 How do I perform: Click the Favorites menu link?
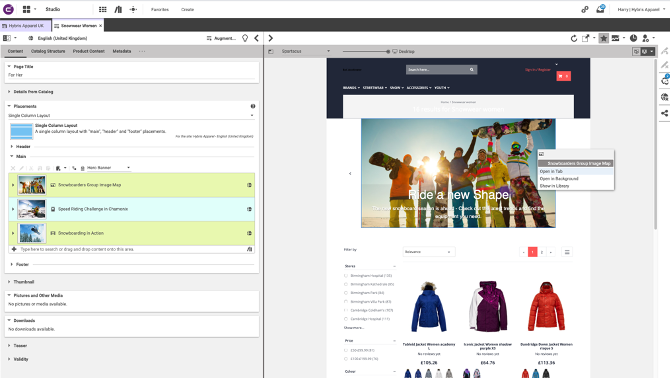(160, 9)
